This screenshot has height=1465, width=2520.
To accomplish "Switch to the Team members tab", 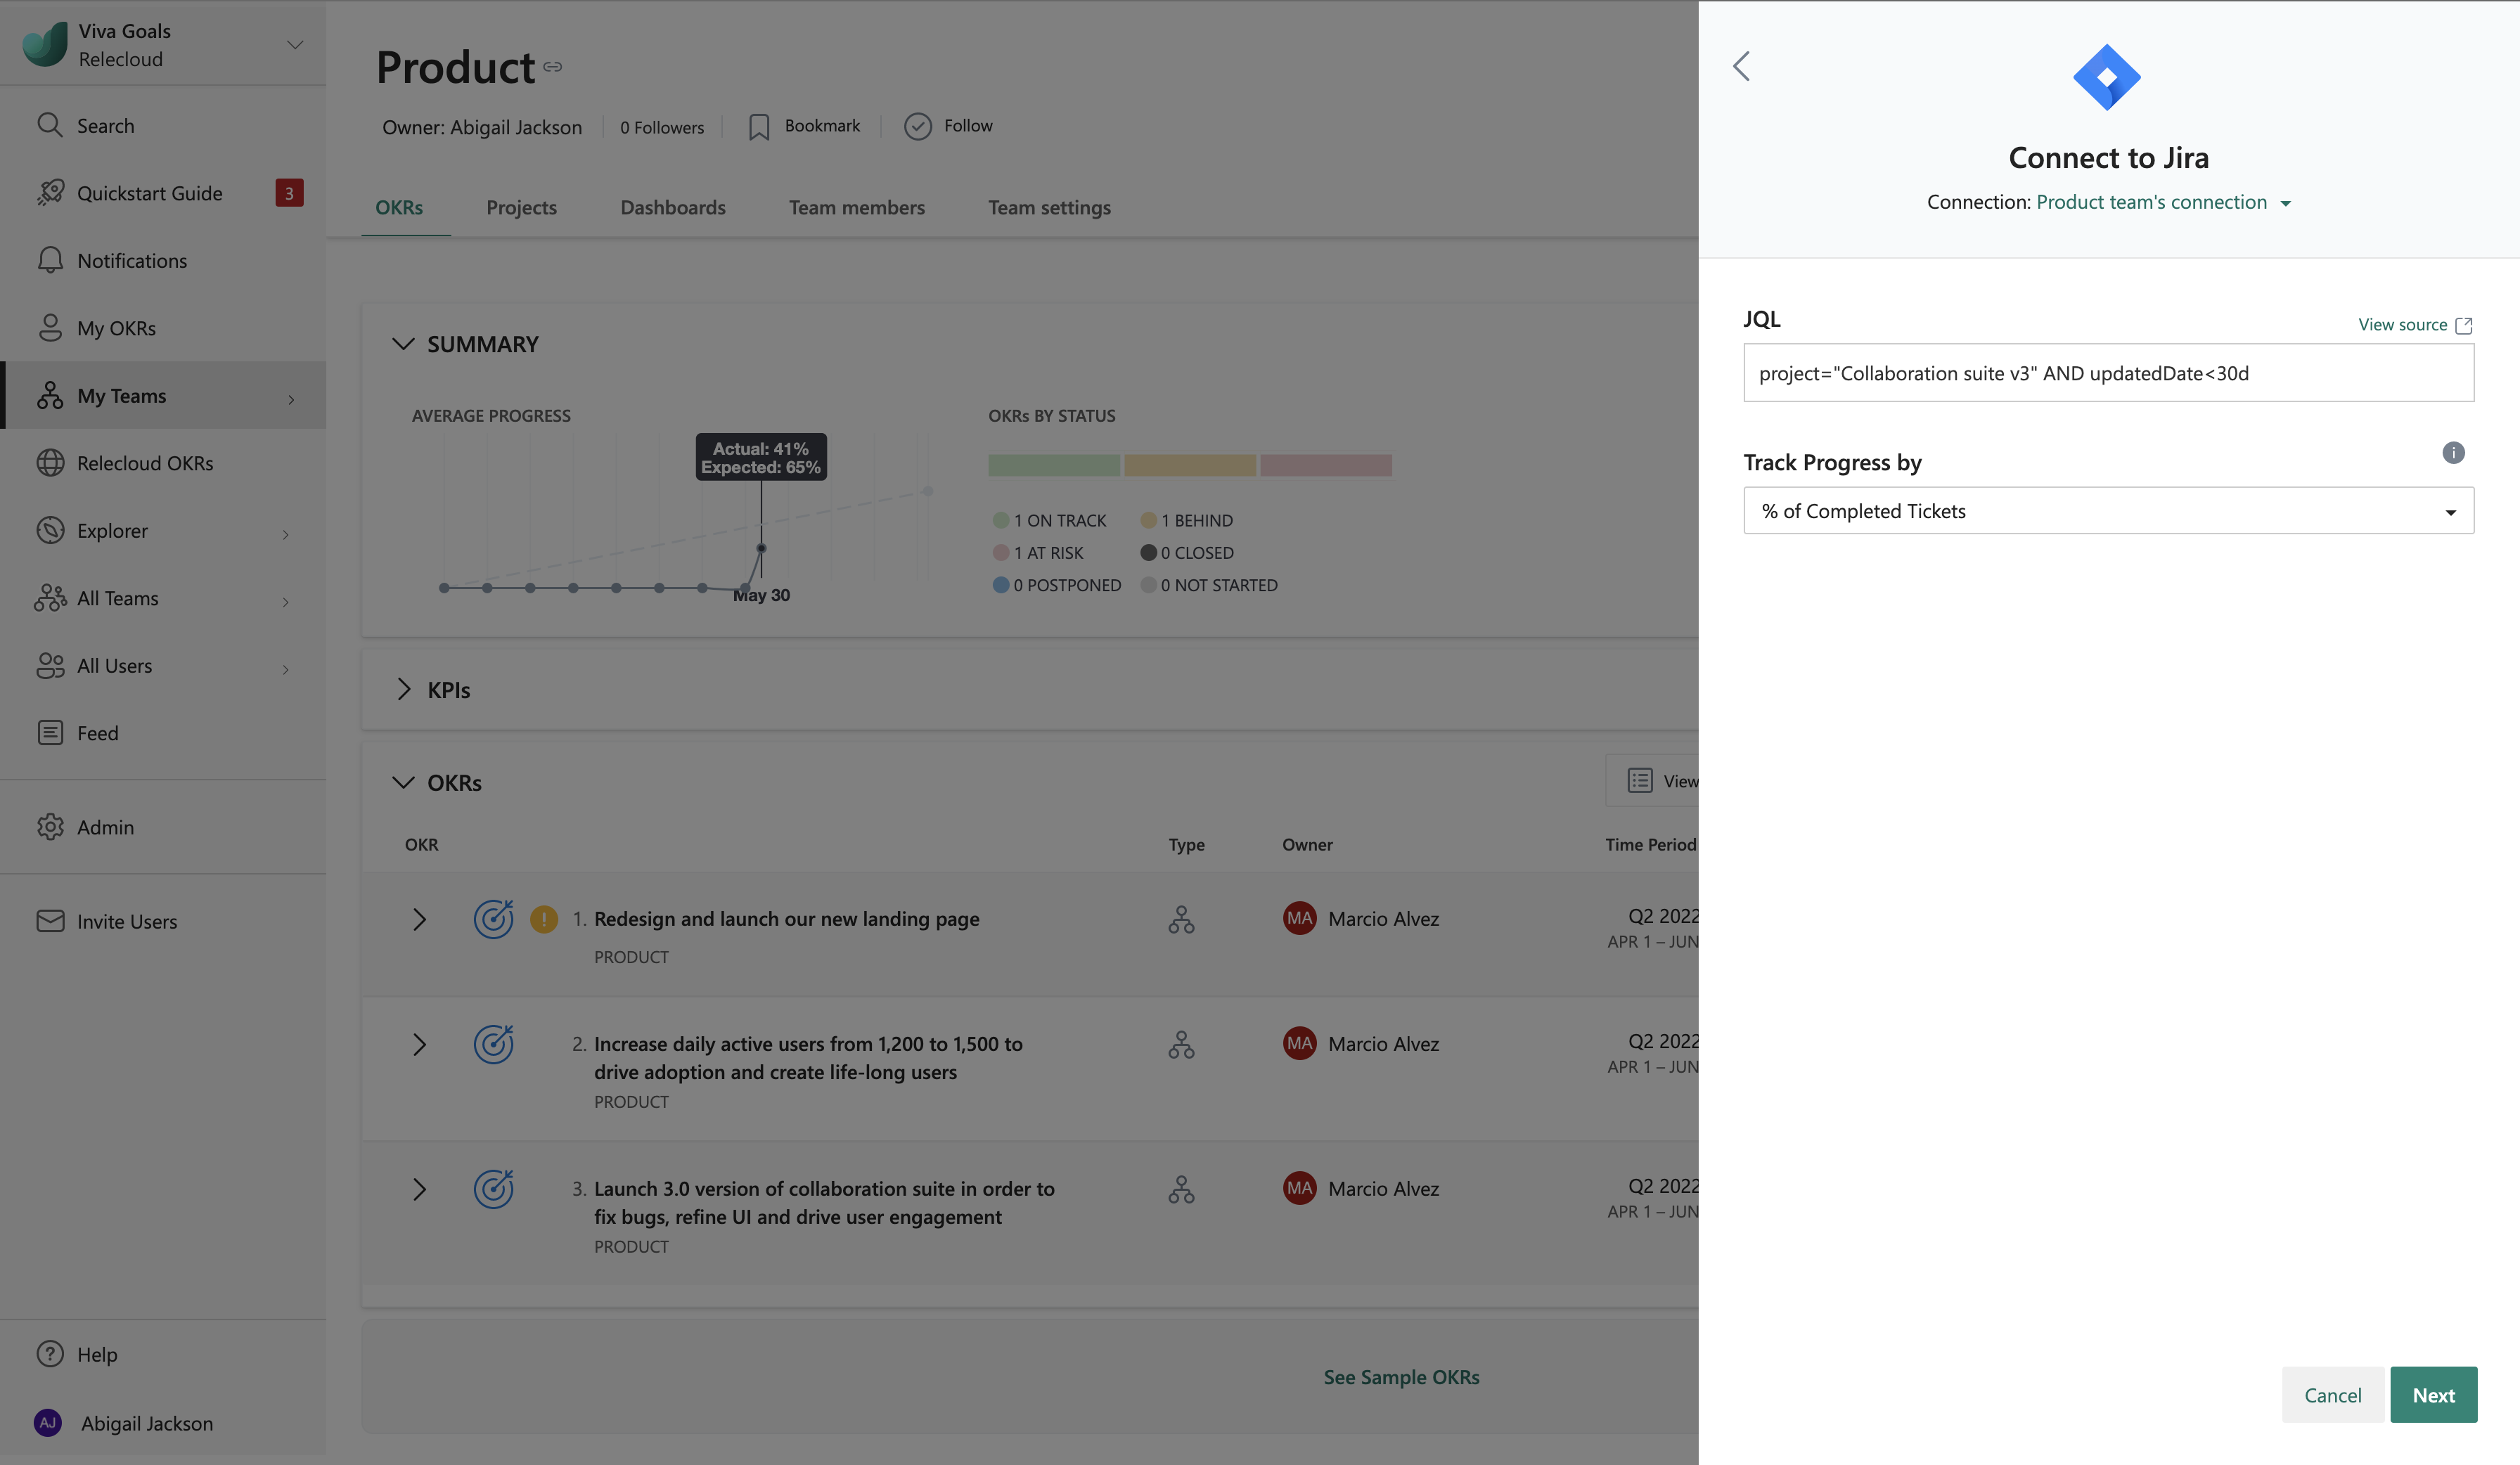I will coord(856,208).
